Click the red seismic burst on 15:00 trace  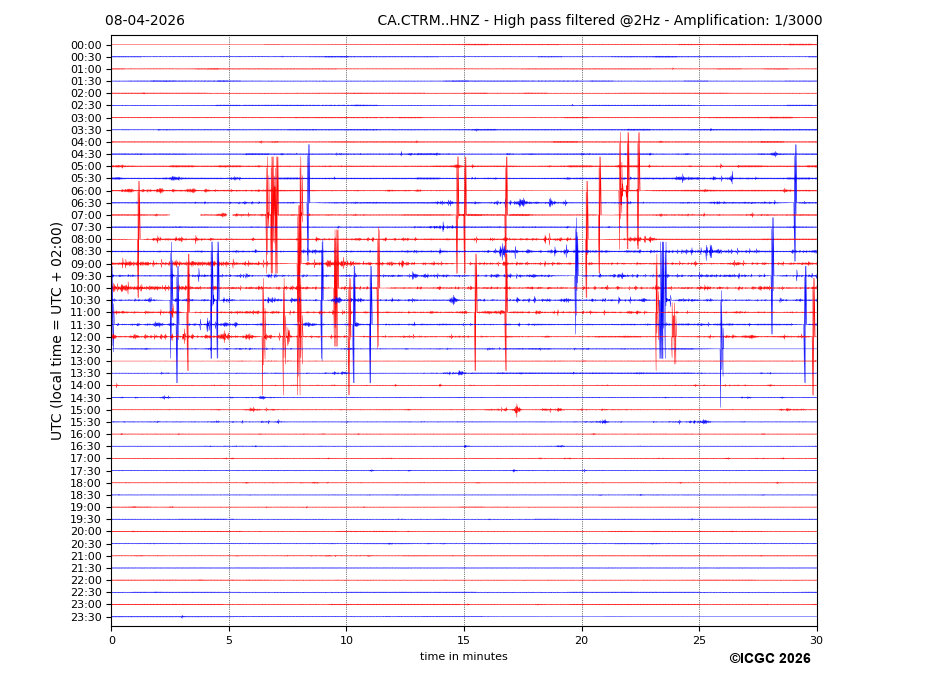click(516, 409)
